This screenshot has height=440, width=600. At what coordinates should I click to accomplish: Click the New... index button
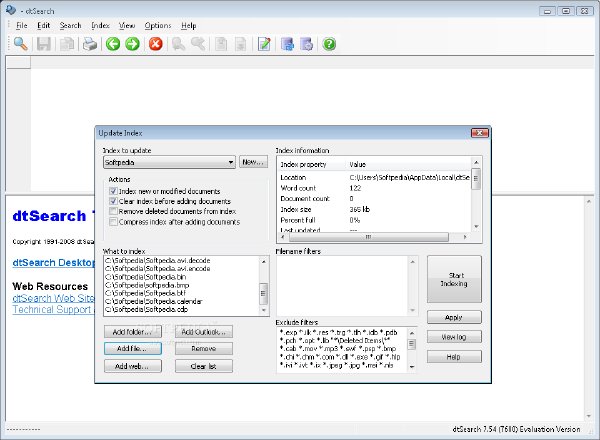pyautogui.click(x=253, y=162)
